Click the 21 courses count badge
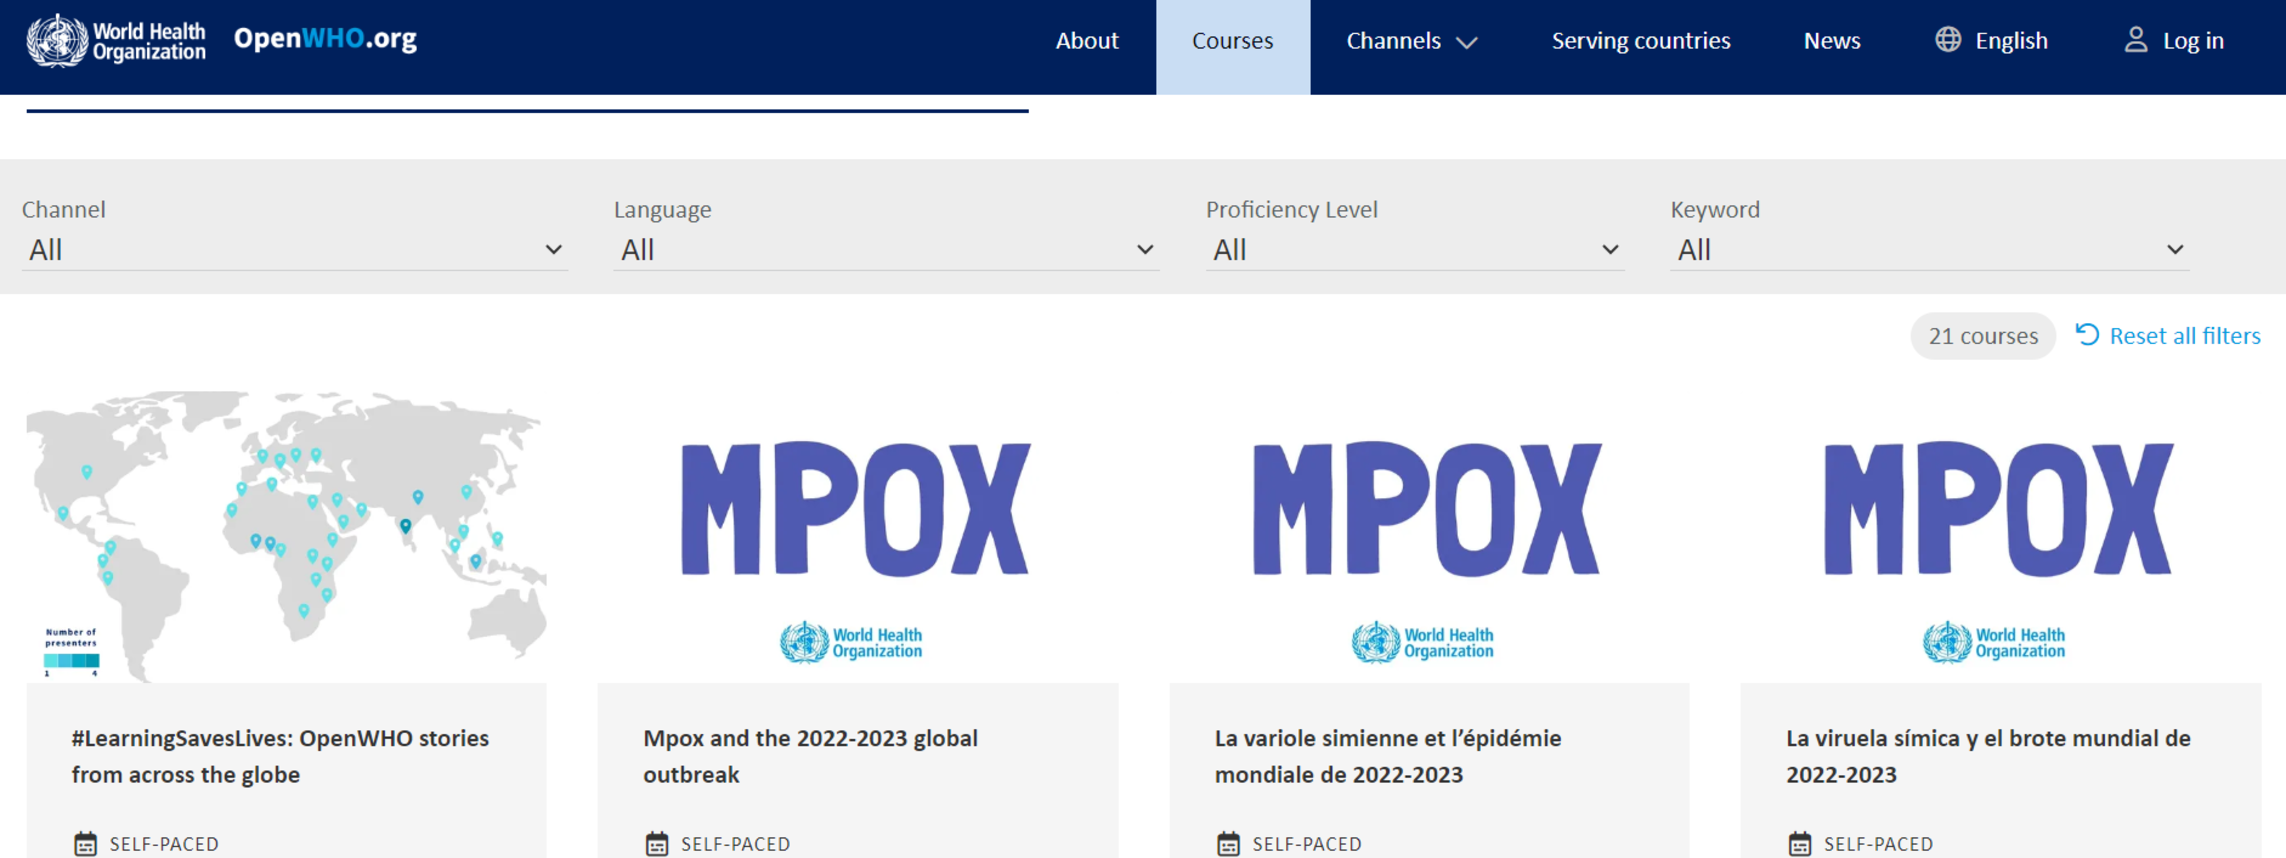Screen dimensions: 2286x858 pos(1982,336)
